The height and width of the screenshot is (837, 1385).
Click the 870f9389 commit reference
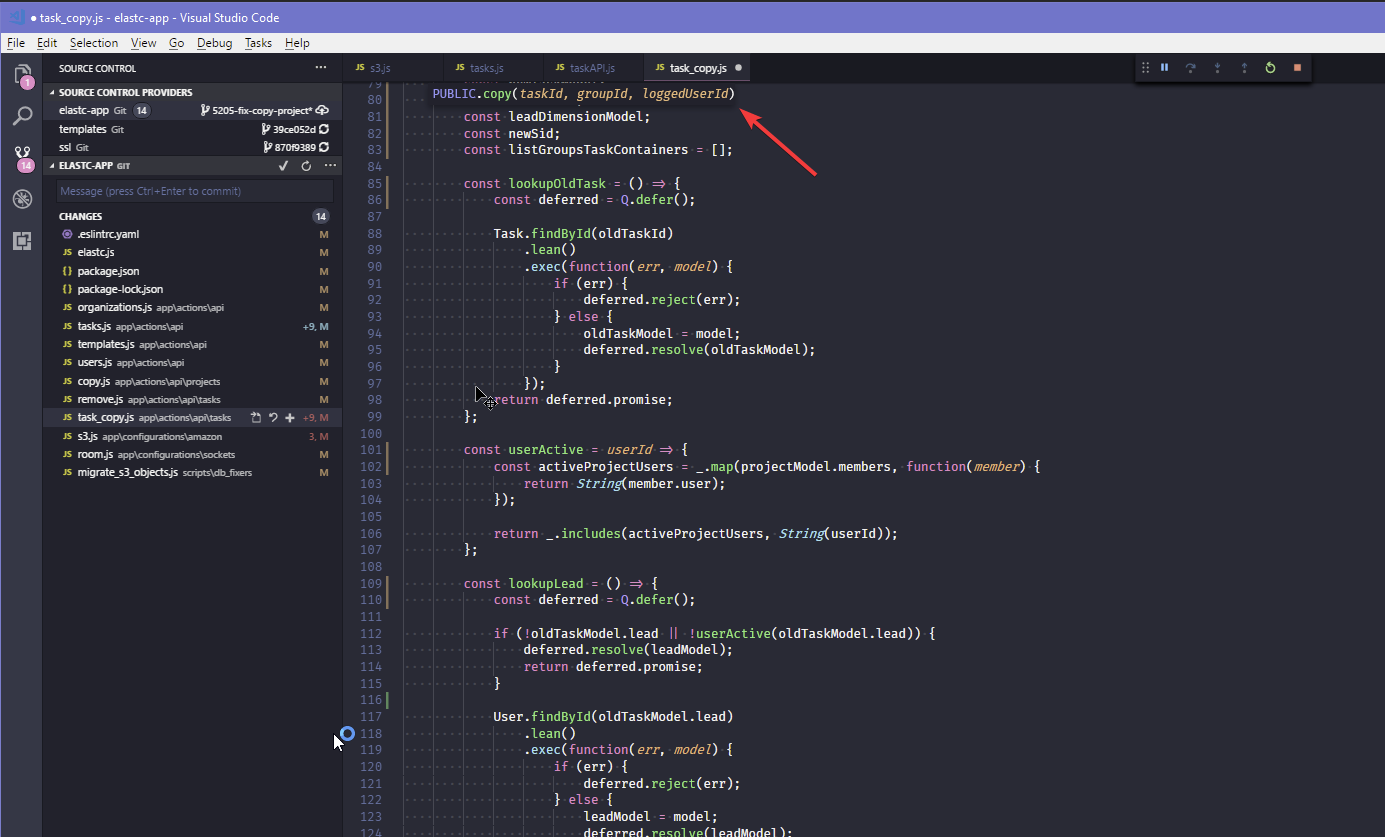(289, 147)
